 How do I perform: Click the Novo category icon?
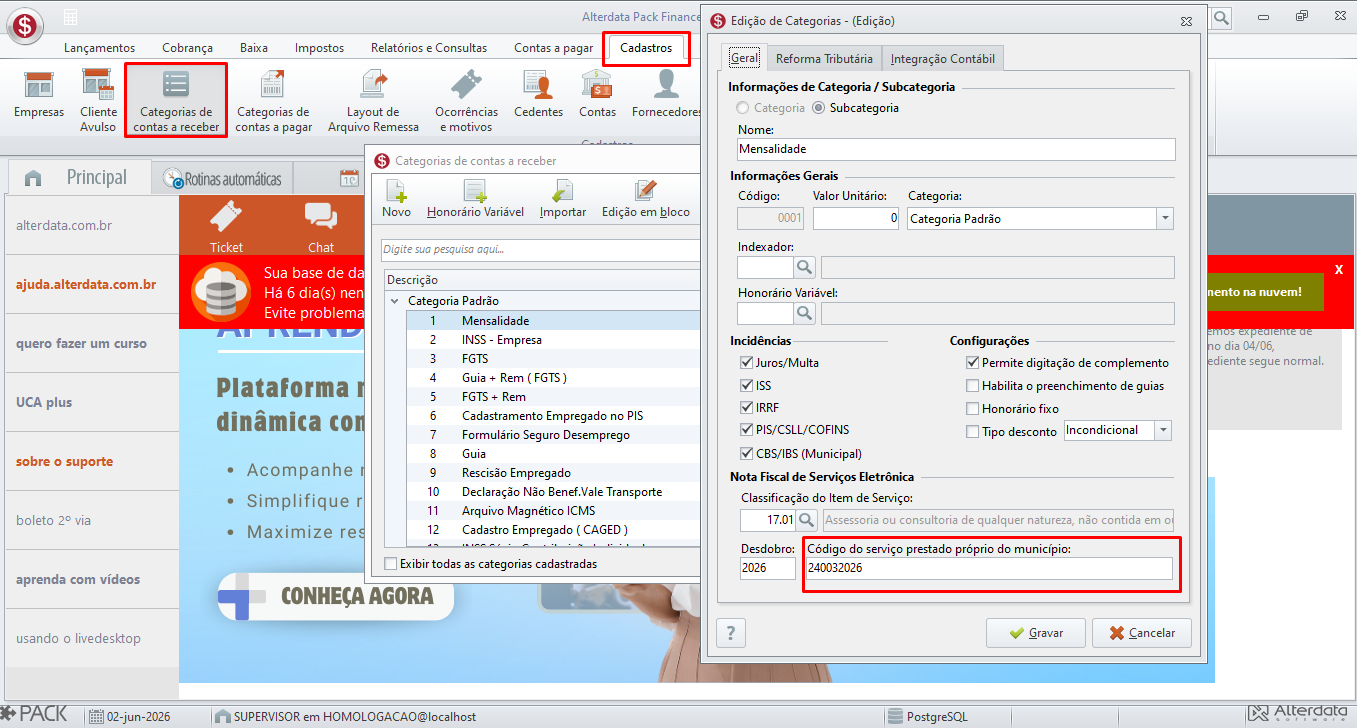[x=396, y=199]
